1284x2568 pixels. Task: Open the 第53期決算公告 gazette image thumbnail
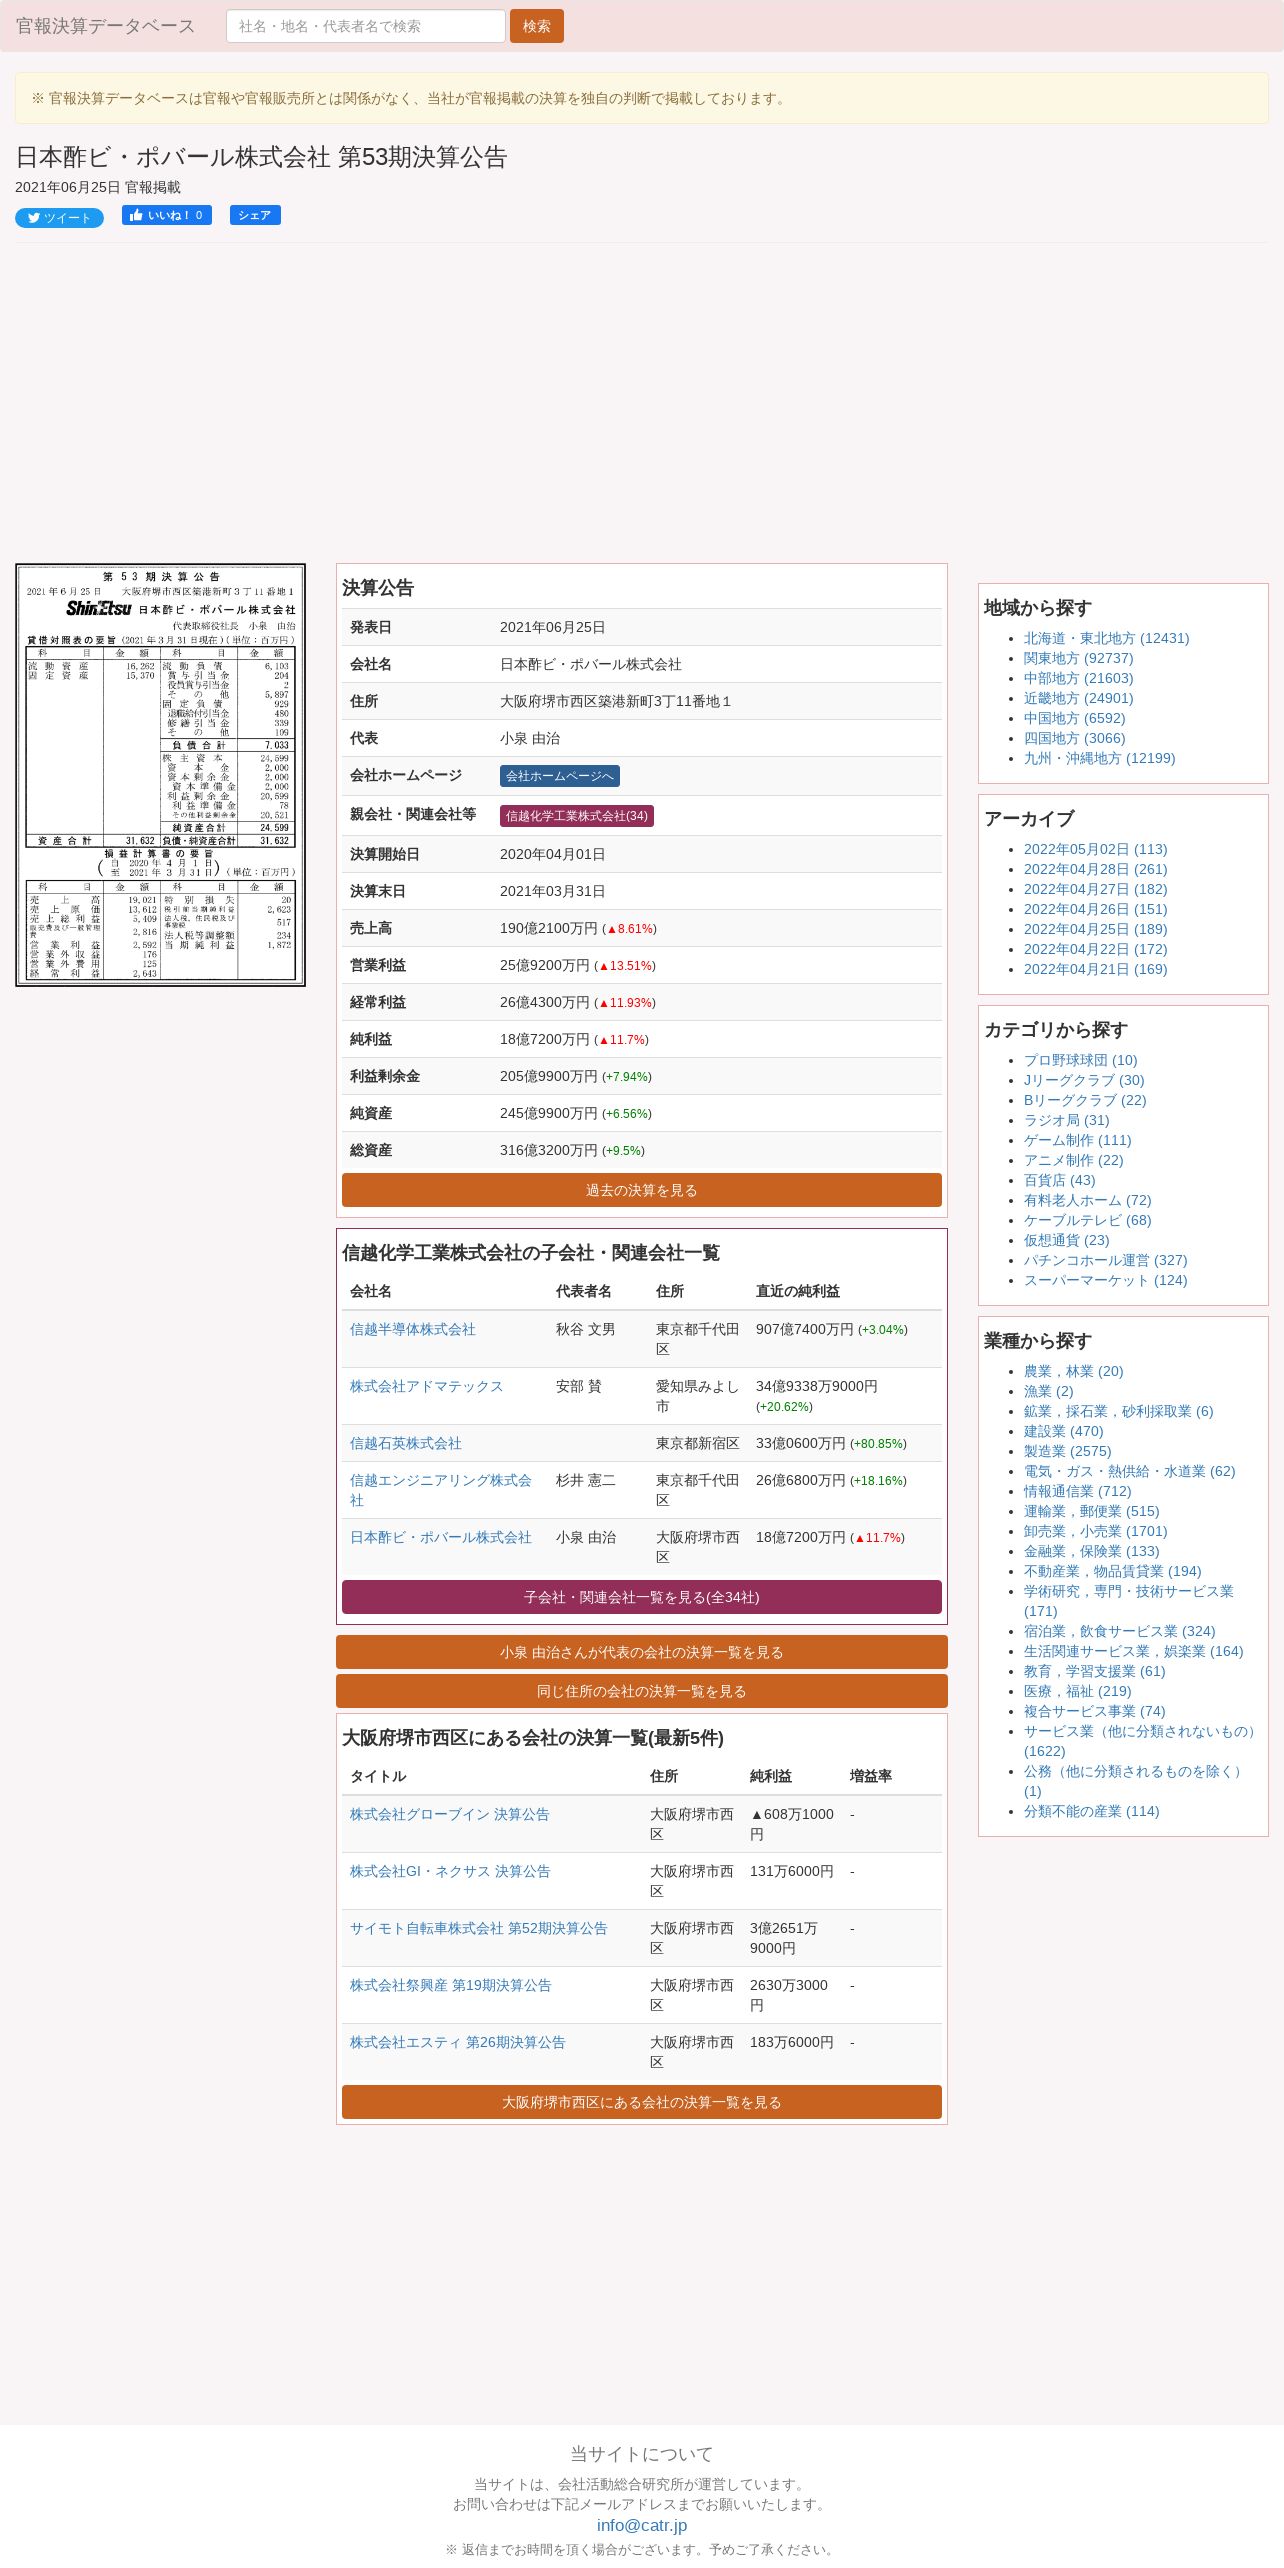coord(160,775)
